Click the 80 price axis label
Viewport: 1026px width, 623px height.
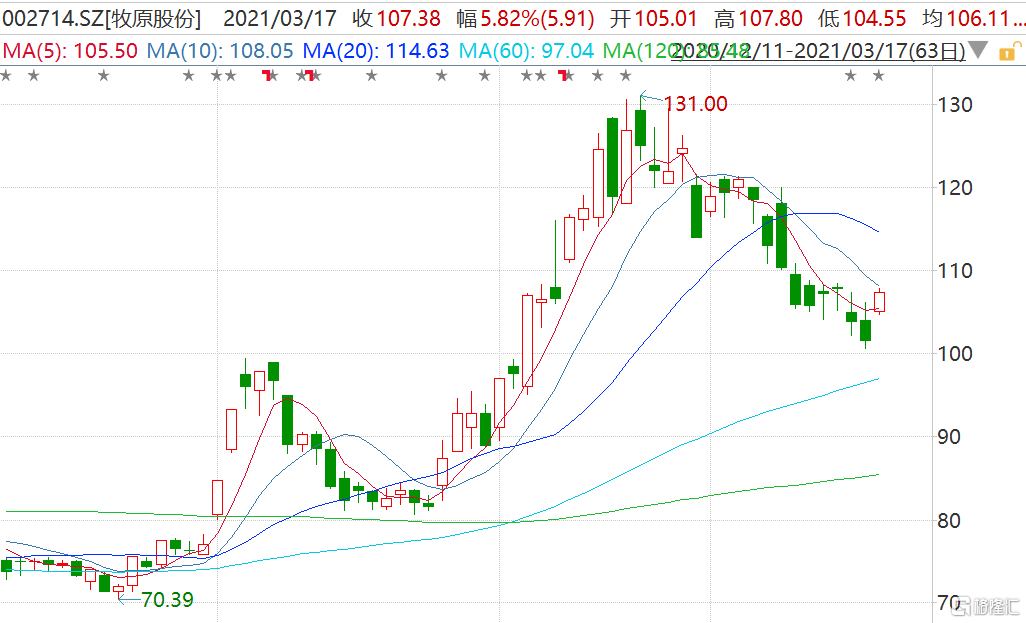point(949,521)
